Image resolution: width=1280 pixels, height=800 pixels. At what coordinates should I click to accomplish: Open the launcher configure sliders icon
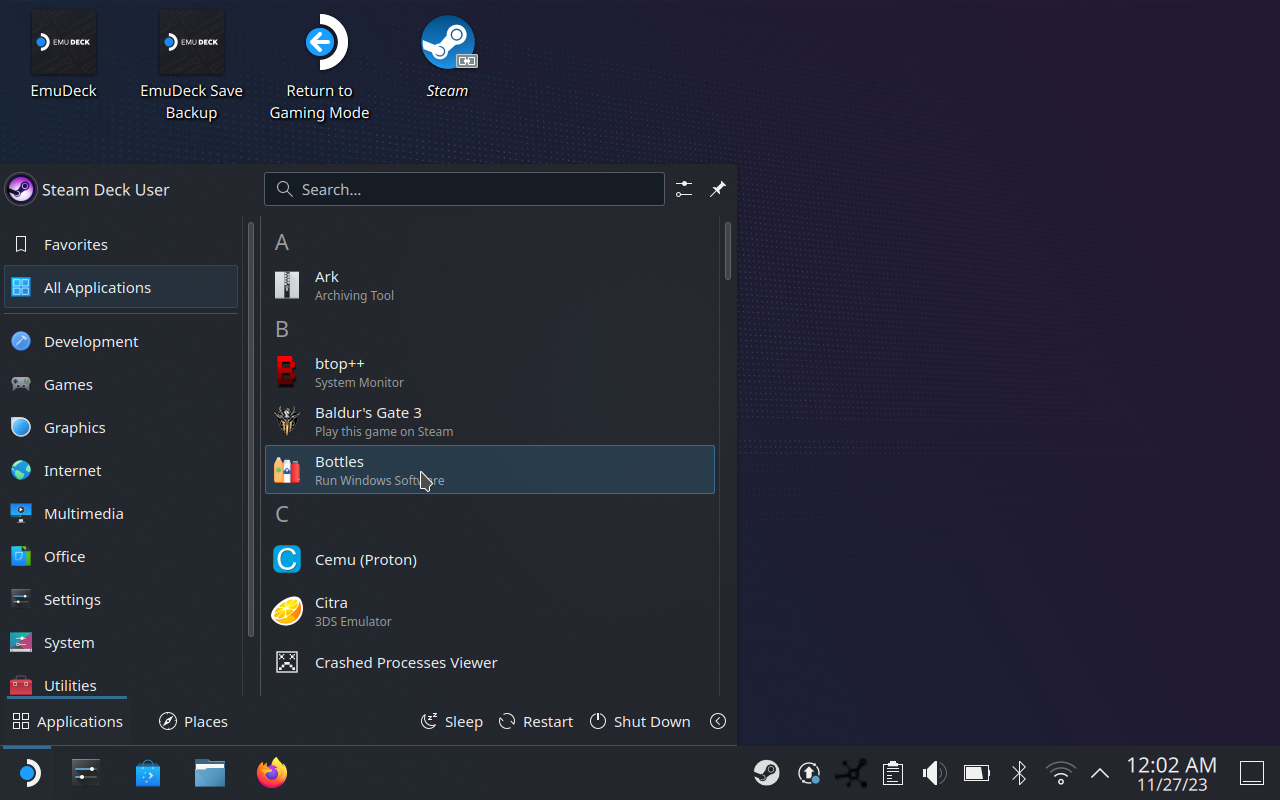(684, 189)
